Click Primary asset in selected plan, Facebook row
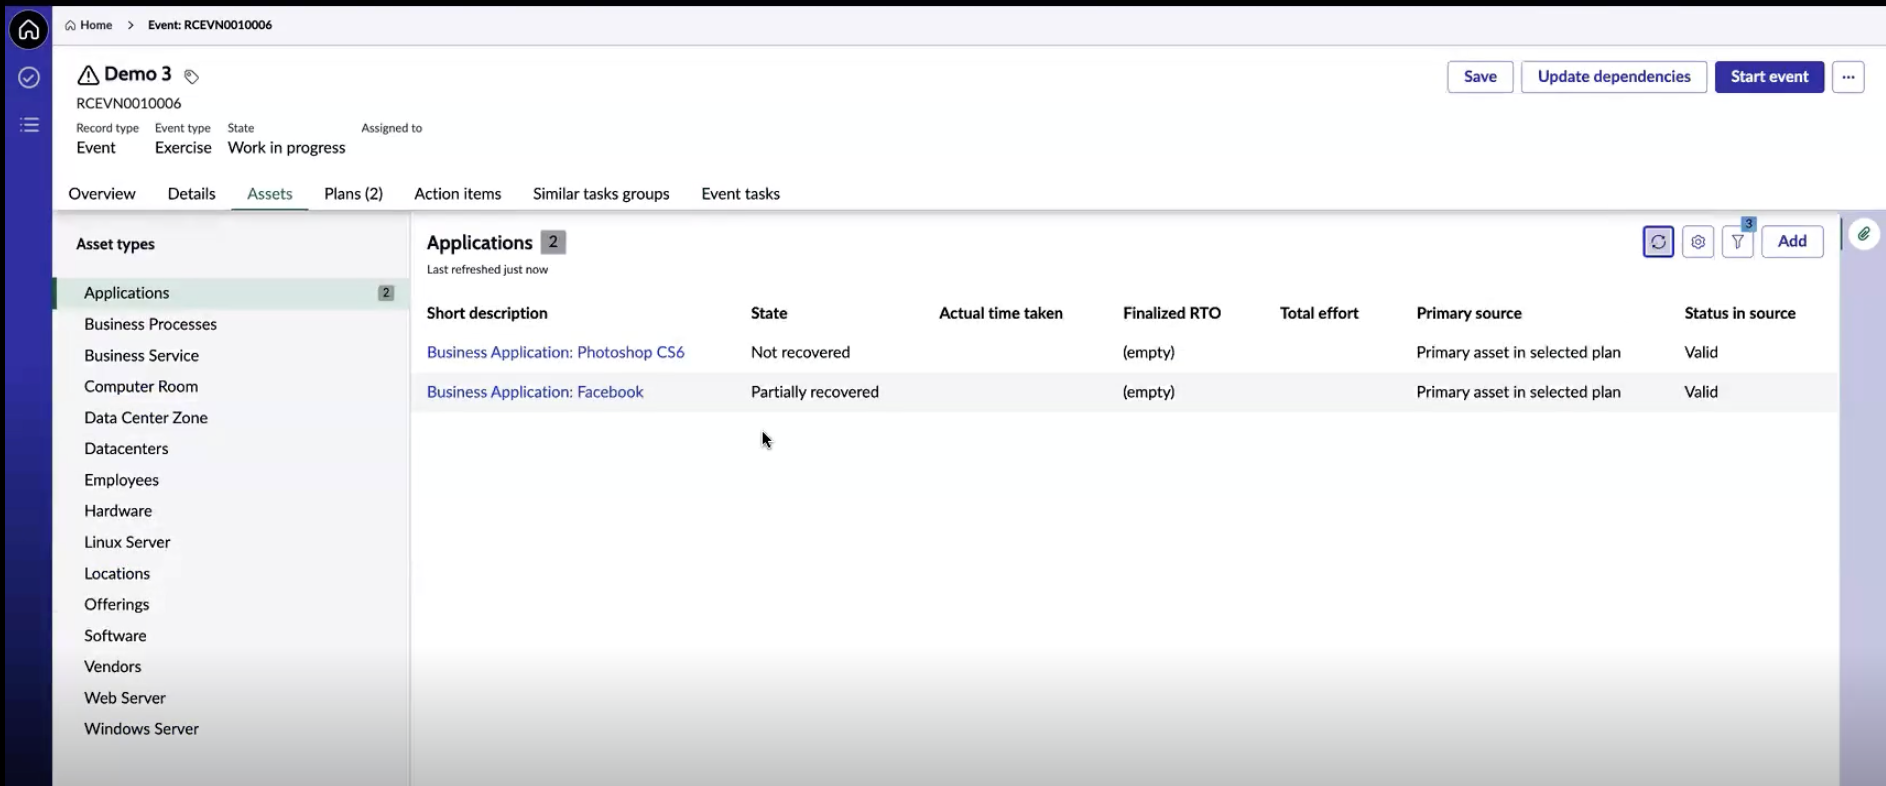The width and height of the screenshot is (1886, 786). click(1518, 392)
